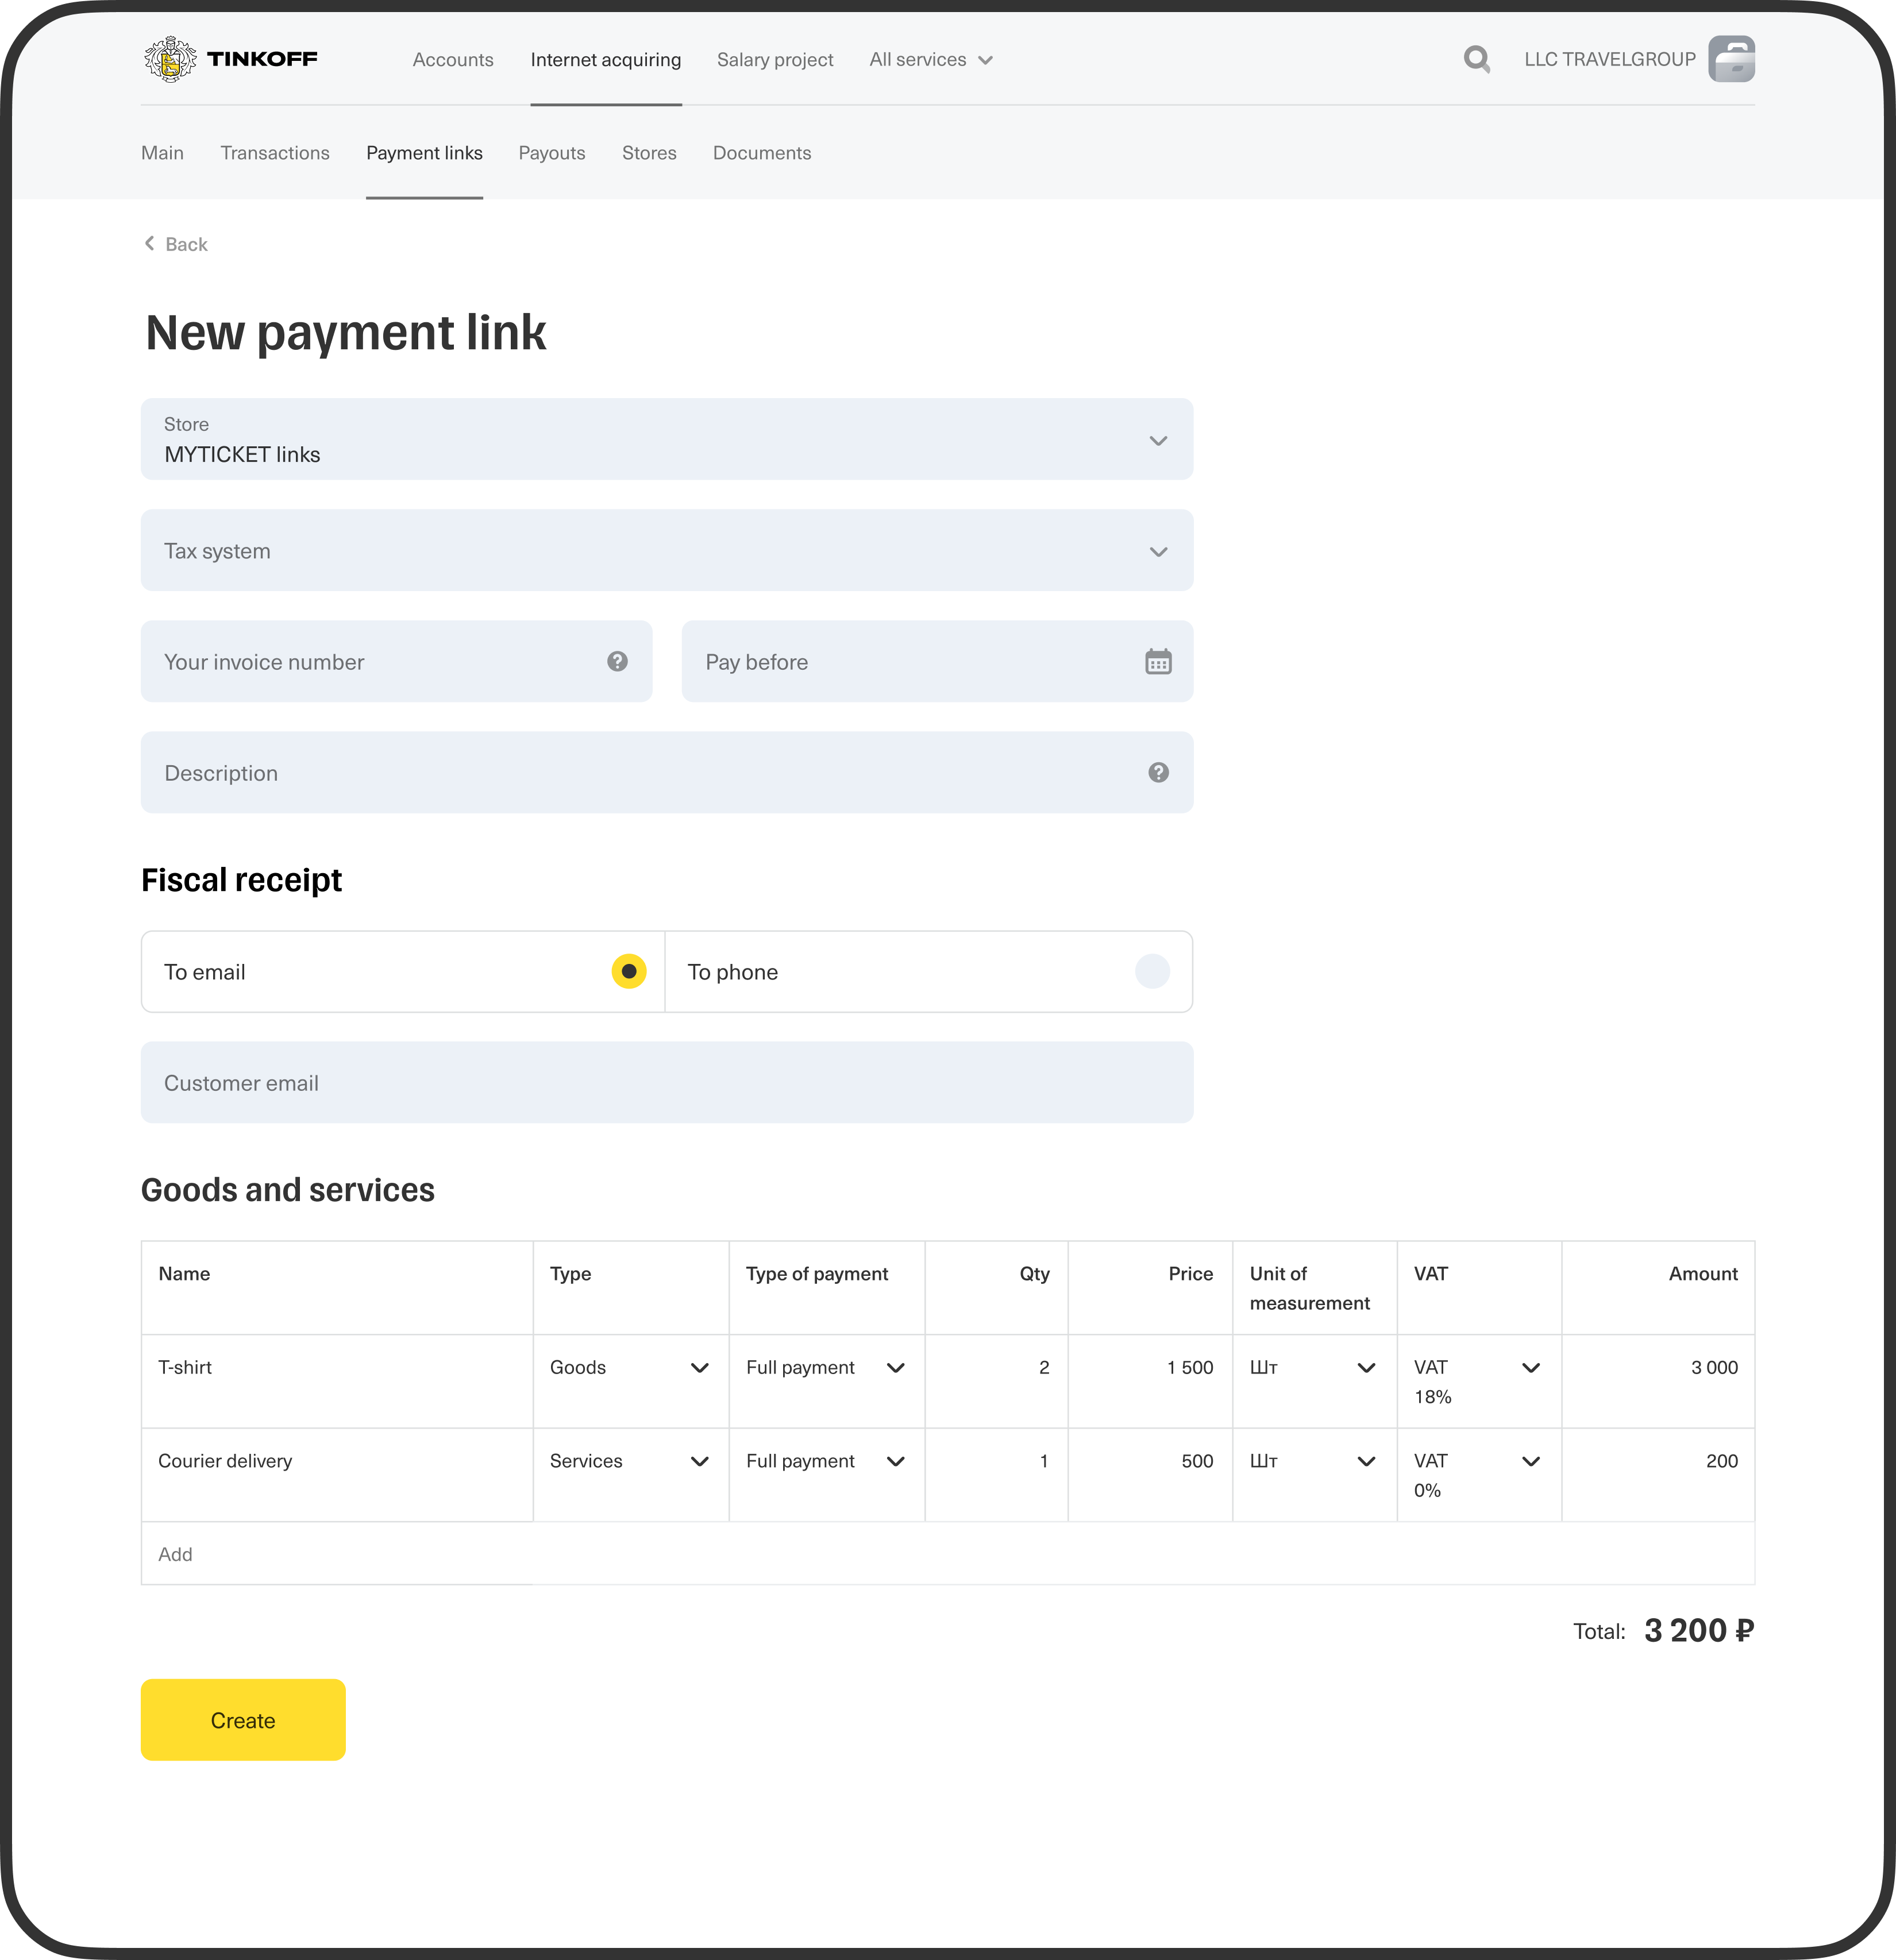This screenshot has width=1896, height=1960.
Task: Click the Courier delivery name cell
Action: tap(337, 1475)
